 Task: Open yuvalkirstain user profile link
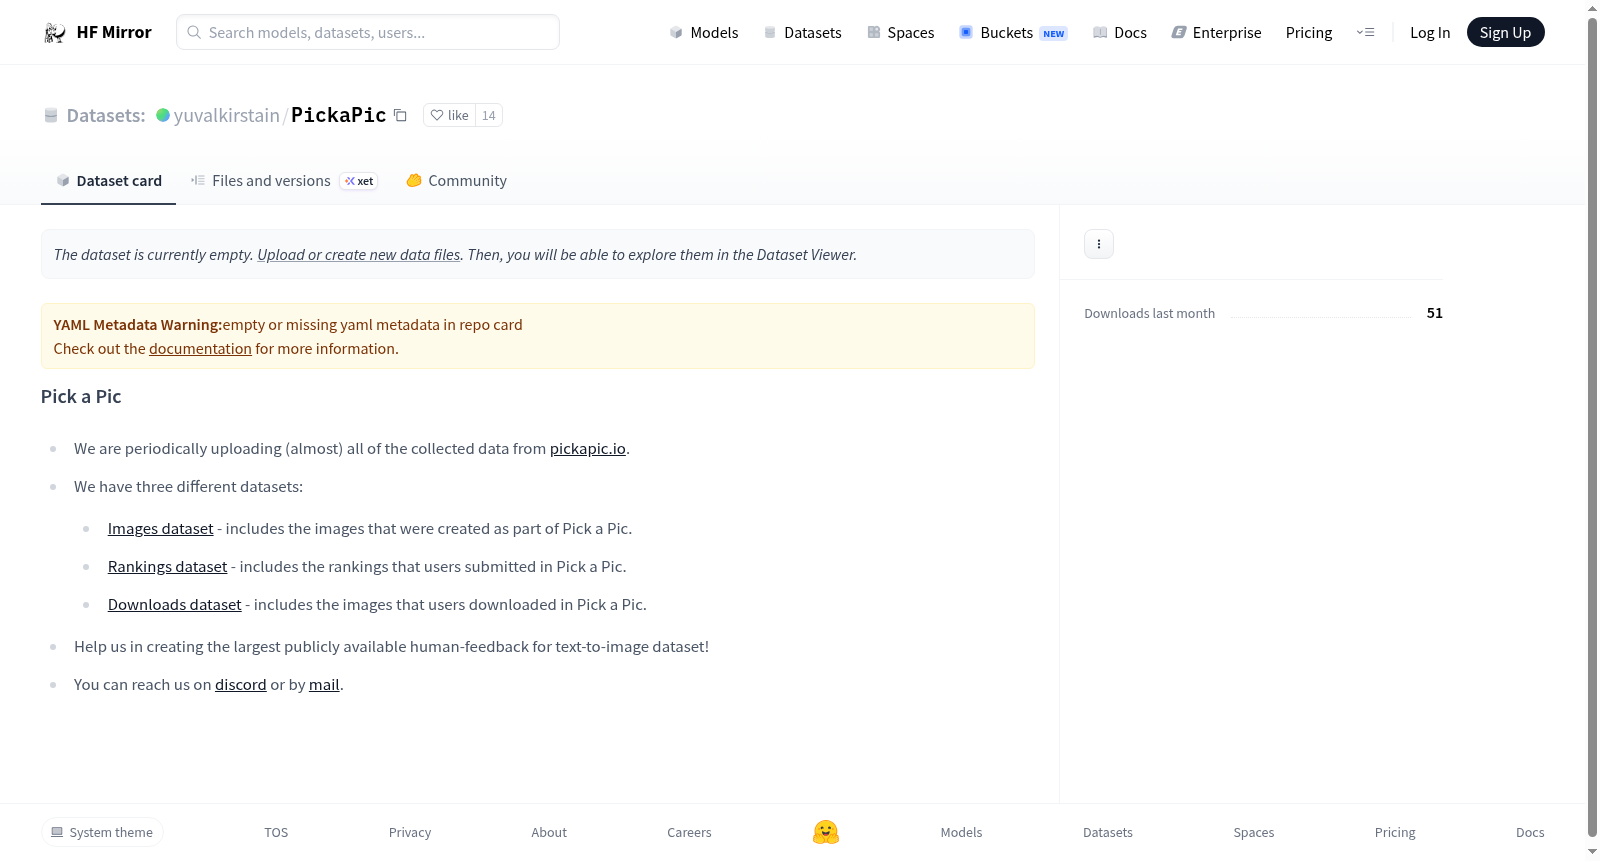coord(227,115)
